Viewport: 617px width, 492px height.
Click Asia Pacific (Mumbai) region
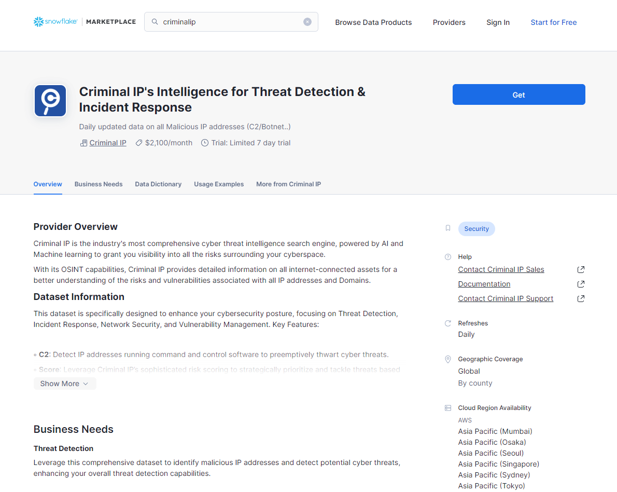pos(495,431)
